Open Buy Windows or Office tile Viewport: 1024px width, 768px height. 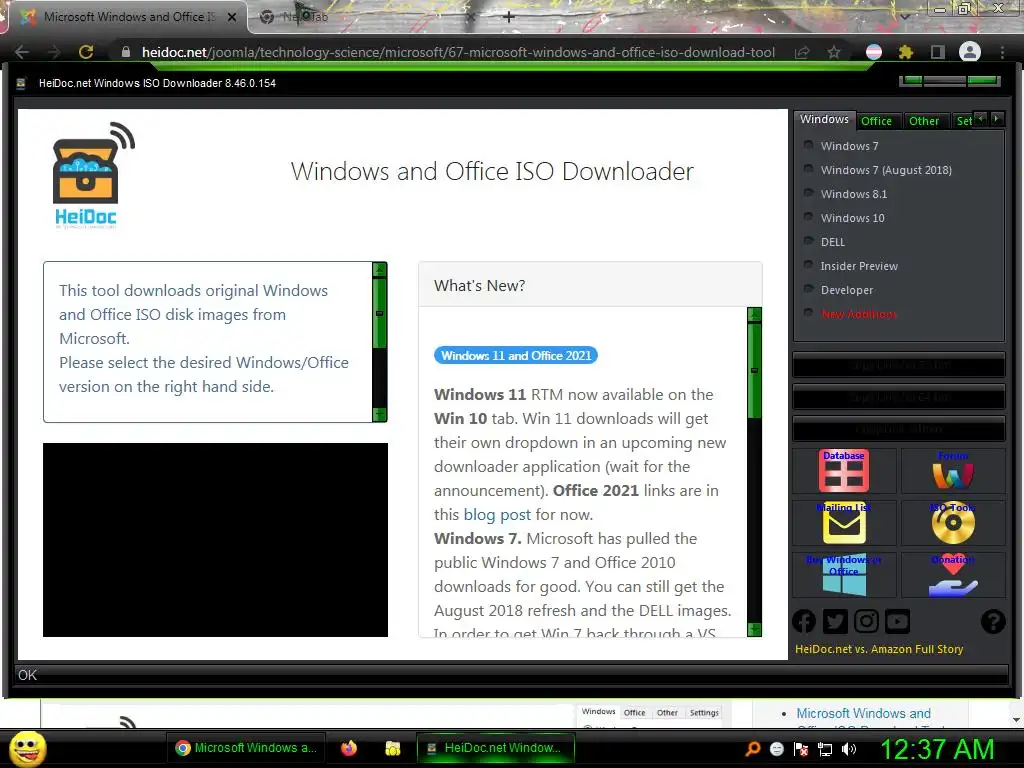(x=844, y=575)
